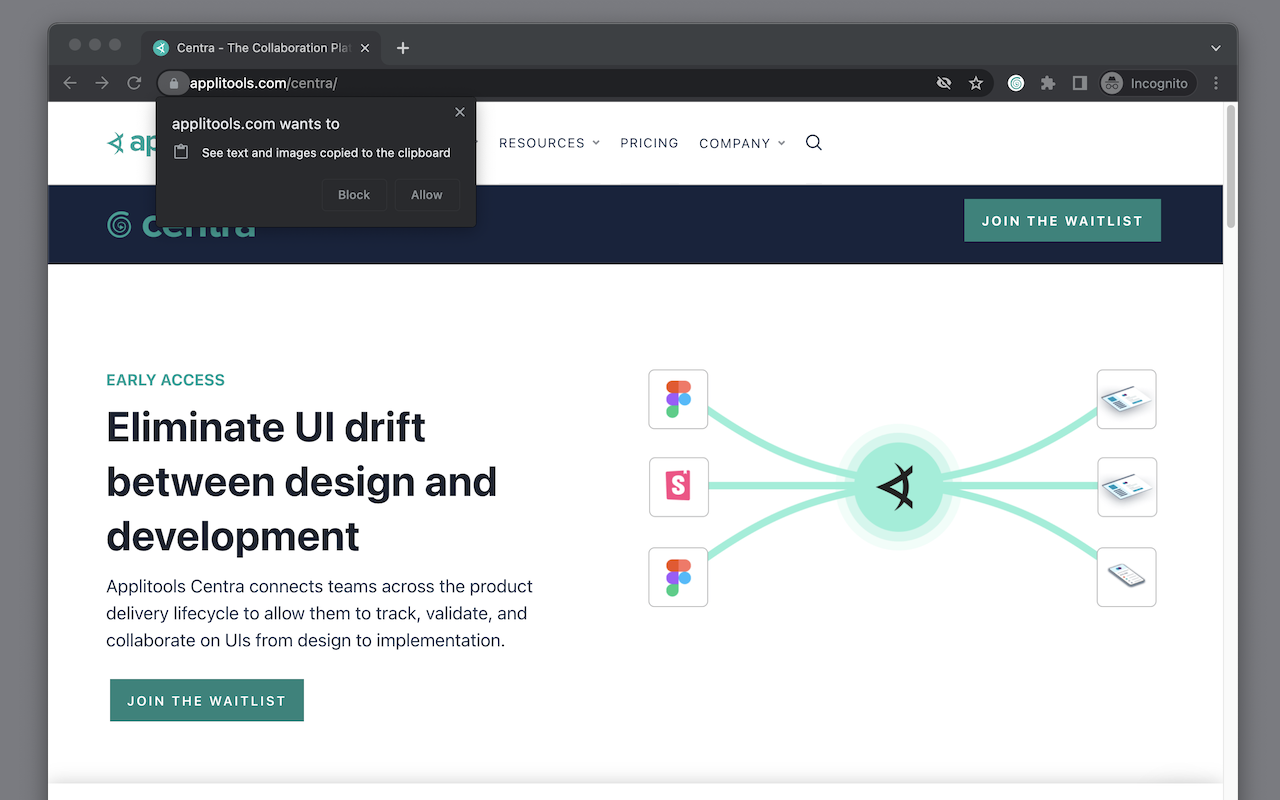The image size is (1280, 800).
Task: Click the JOIN THE WAITLIST button below the description
Action: point(206,700)
